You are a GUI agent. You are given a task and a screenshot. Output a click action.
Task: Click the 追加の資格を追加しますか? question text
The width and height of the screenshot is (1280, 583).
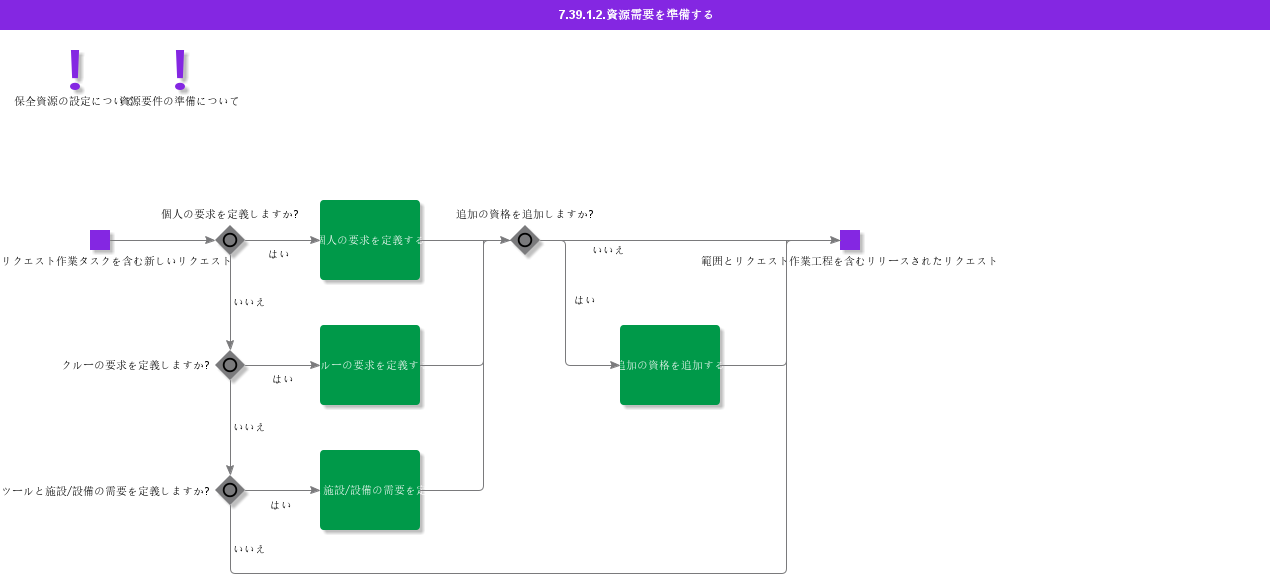coord(525,214)
